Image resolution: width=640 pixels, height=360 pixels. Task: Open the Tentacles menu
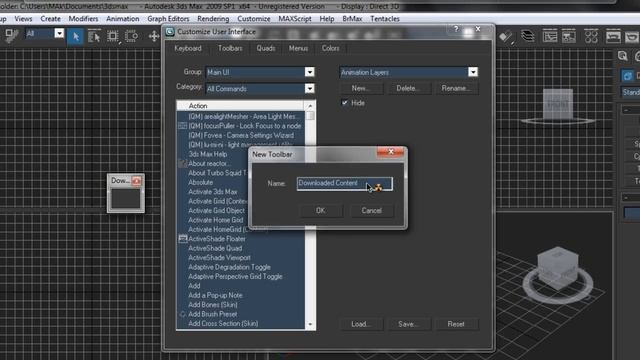(384, 19)
